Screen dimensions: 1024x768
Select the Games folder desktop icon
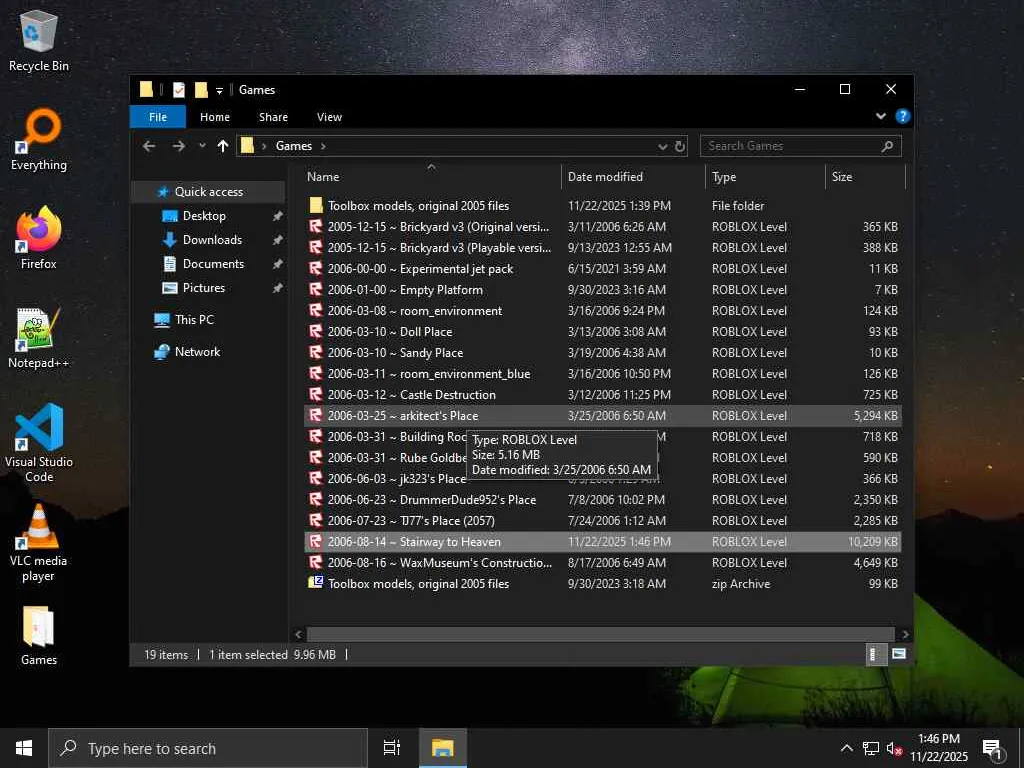coord(39,636)
